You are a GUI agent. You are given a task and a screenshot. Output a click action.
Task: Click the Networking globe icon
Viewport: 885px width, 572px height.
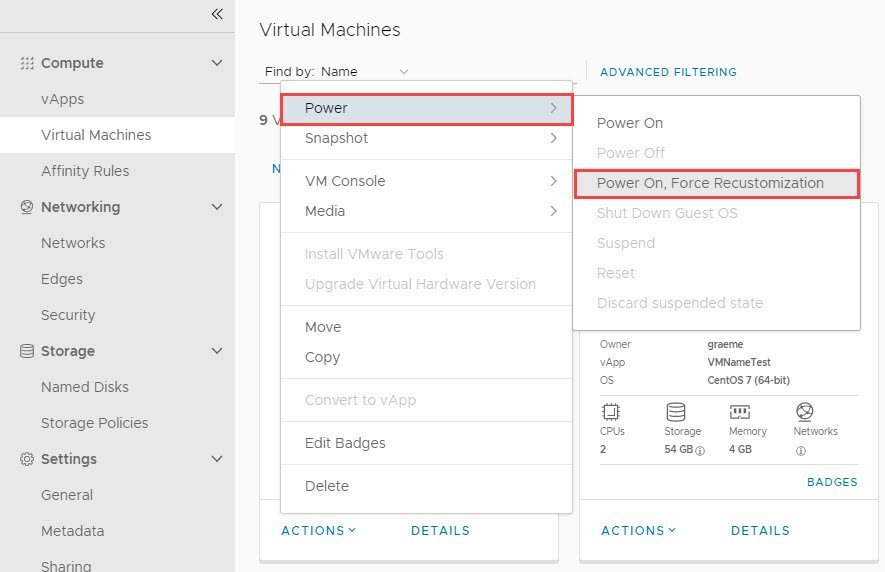coord(27,207)
